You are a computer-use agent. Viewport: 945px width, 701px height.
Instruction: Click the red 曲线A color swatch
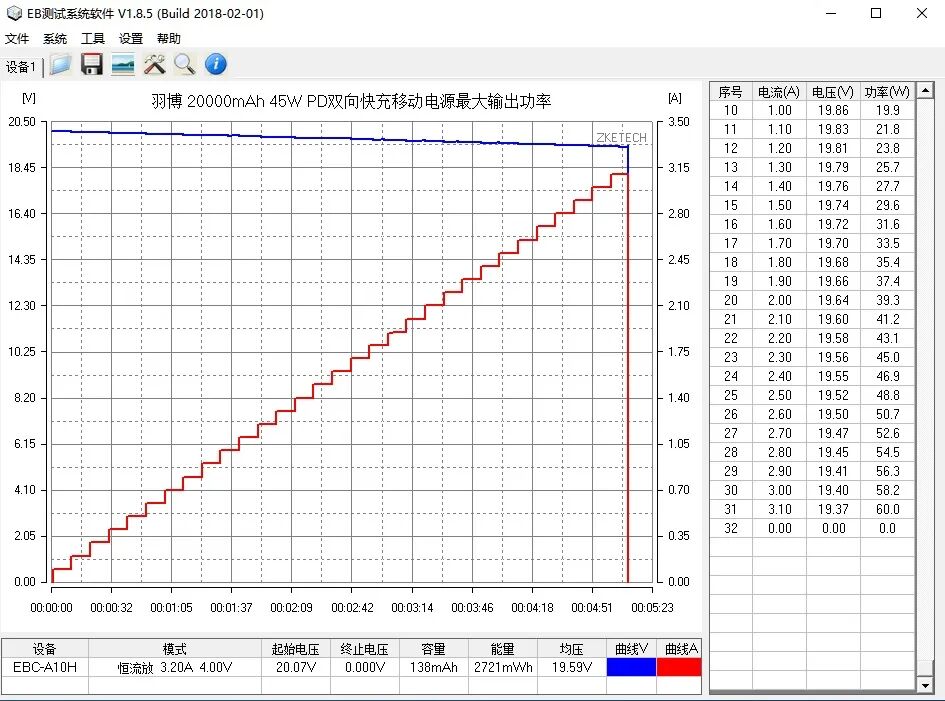pyautogui.click(x=679, y=667)
